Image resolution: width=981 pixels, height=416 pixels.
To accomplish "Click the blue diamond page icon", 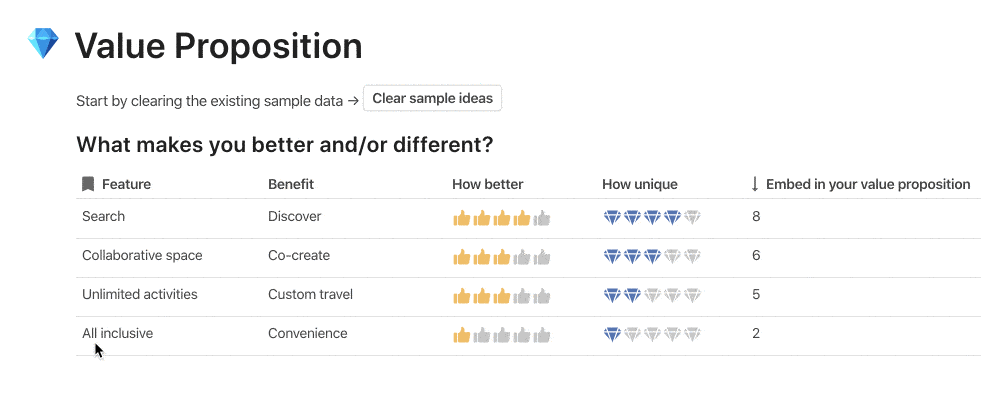I will click(43, 45).
